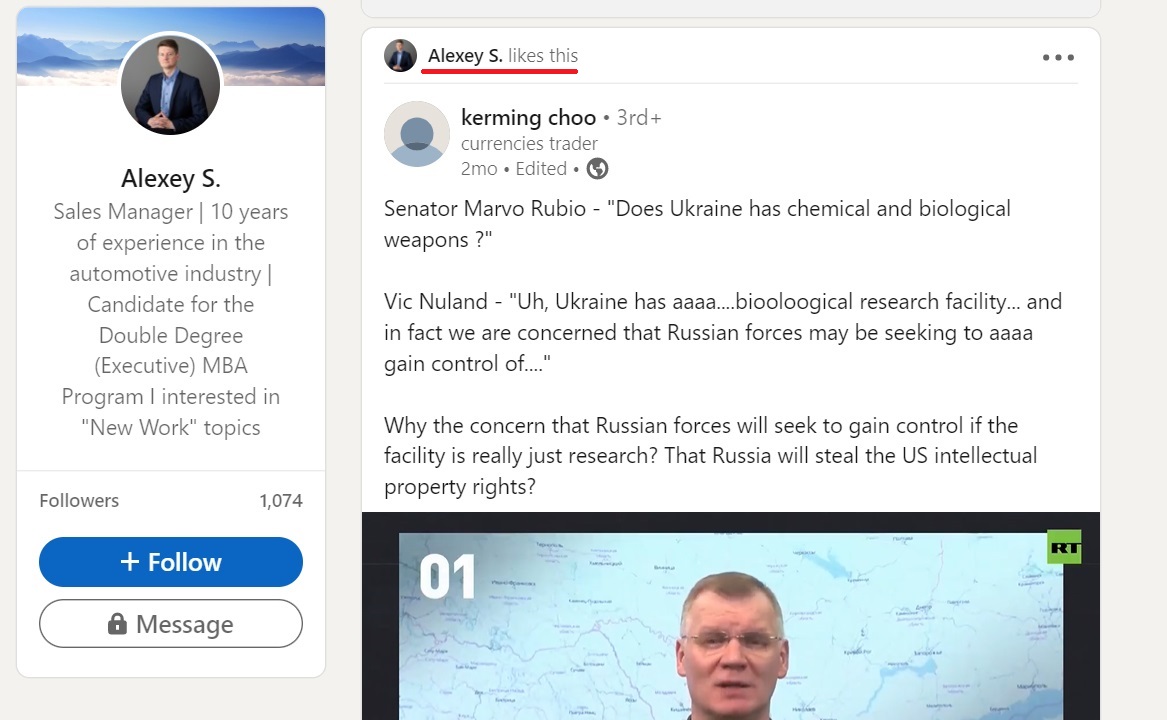Follow Alexey S.
The width and height of the screenshot is (1167, 720).
(170, 562)
